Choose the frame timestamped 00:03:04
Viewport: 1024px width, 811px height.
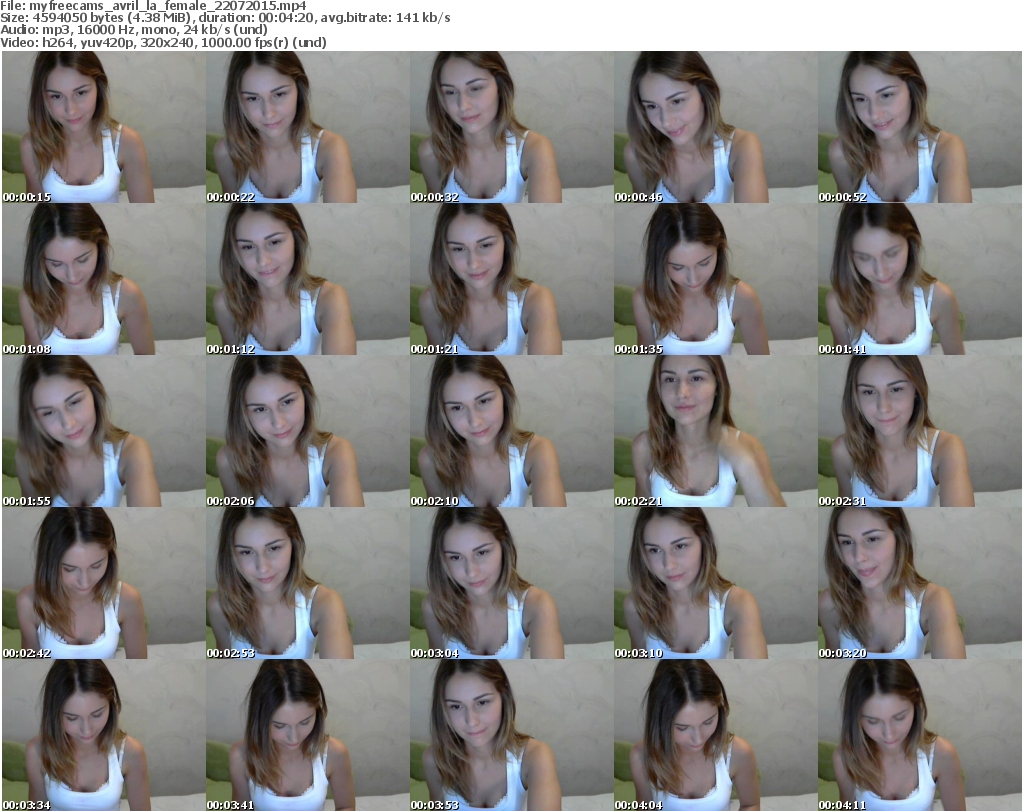[x=511, y=583]
